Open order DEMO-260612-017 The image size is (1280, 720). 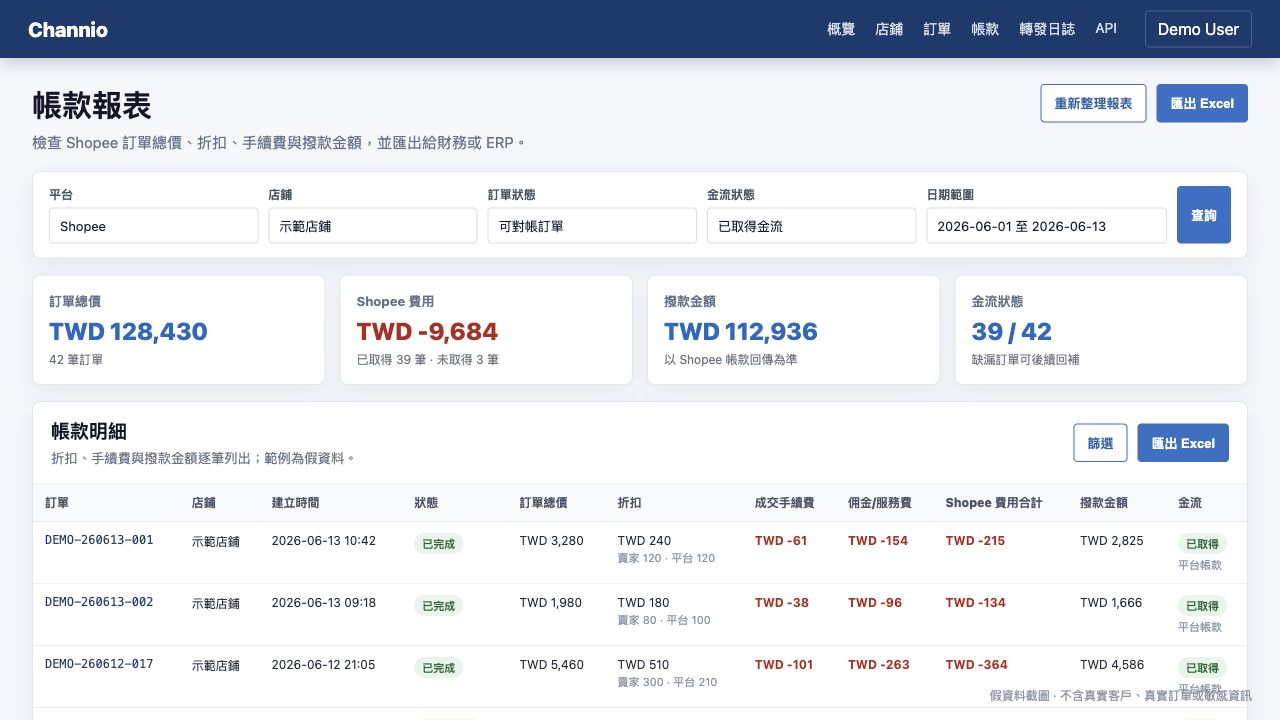(x=99, y=664)
